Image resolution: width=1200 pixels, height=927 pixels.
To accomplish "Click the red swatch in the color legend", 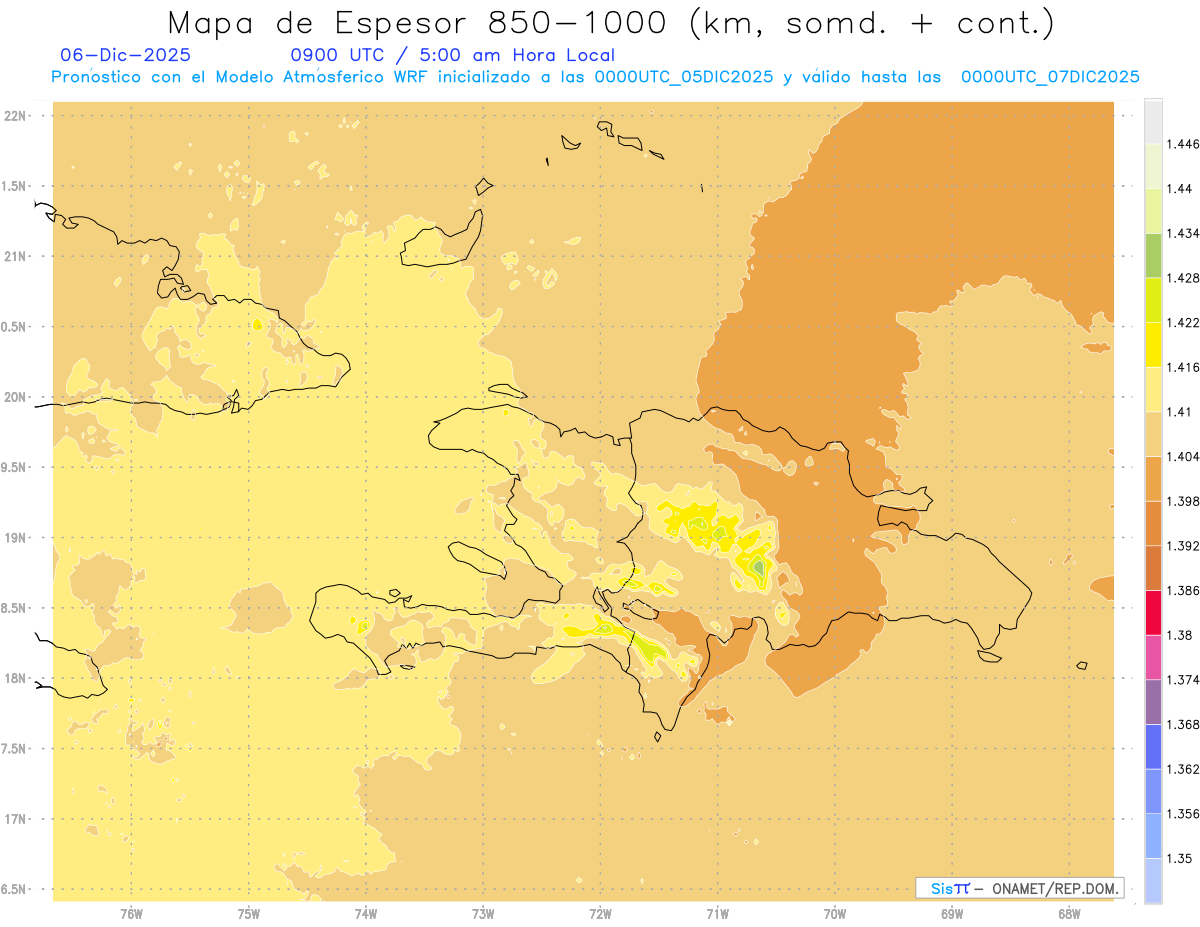I will pyautogui.click(x=1153, y=613).
